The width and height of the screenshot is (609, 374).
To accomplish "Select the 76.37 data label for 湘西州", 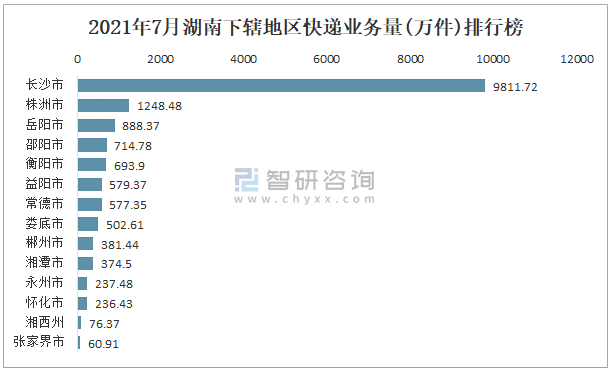I will 104,324.
